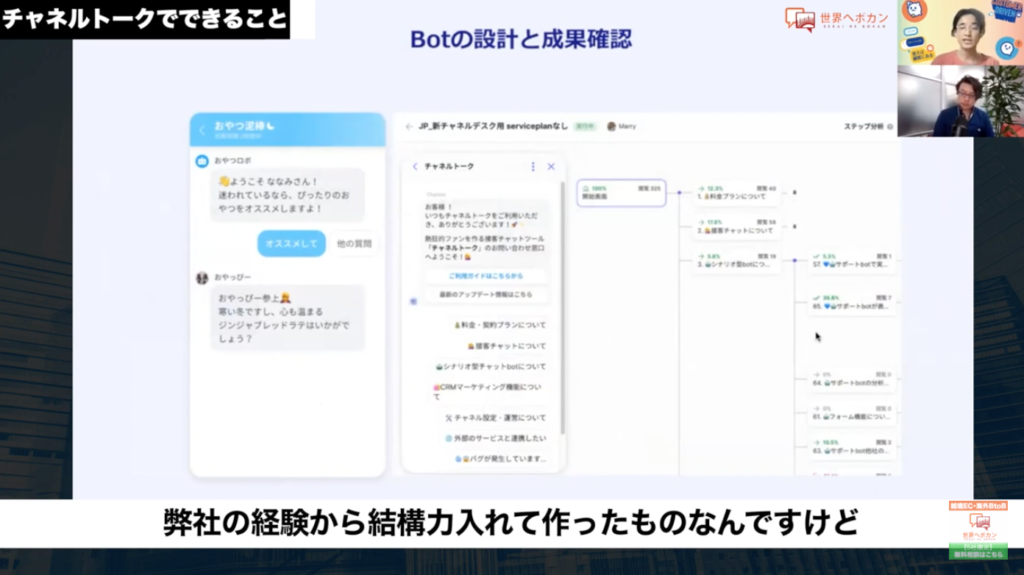Choose 料金・契約プランについて option
This screenshot has height=575, width=1024.
click(499, 325)
